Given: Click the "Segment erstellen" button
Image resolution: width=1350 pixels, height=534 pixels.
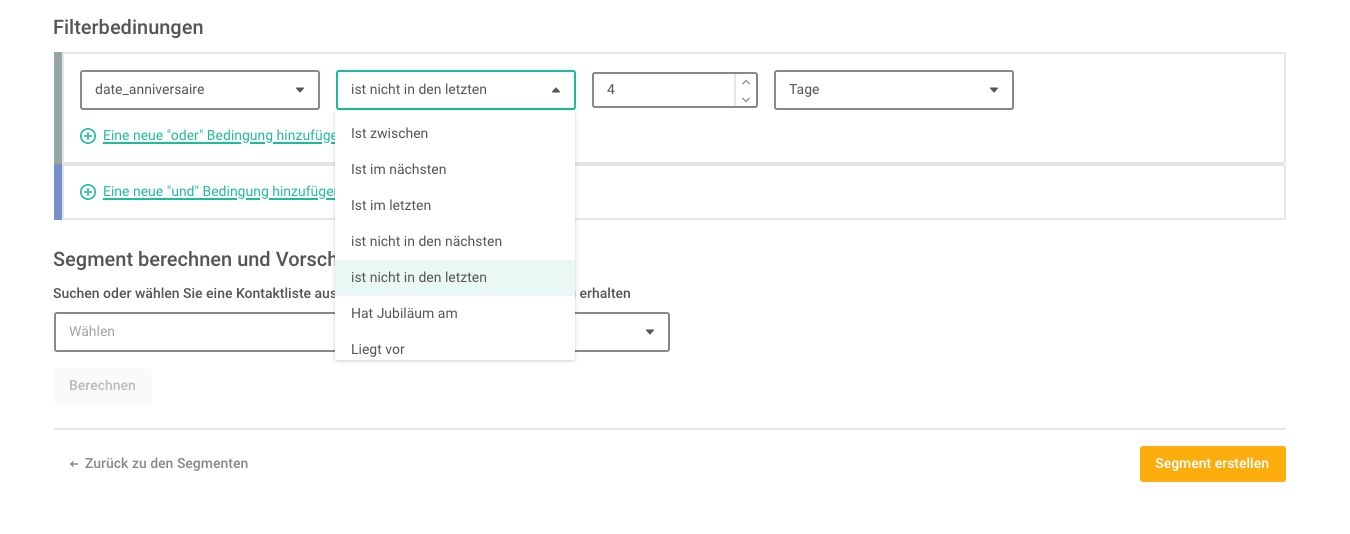Looking at the screenshot, I should 1212,464.
